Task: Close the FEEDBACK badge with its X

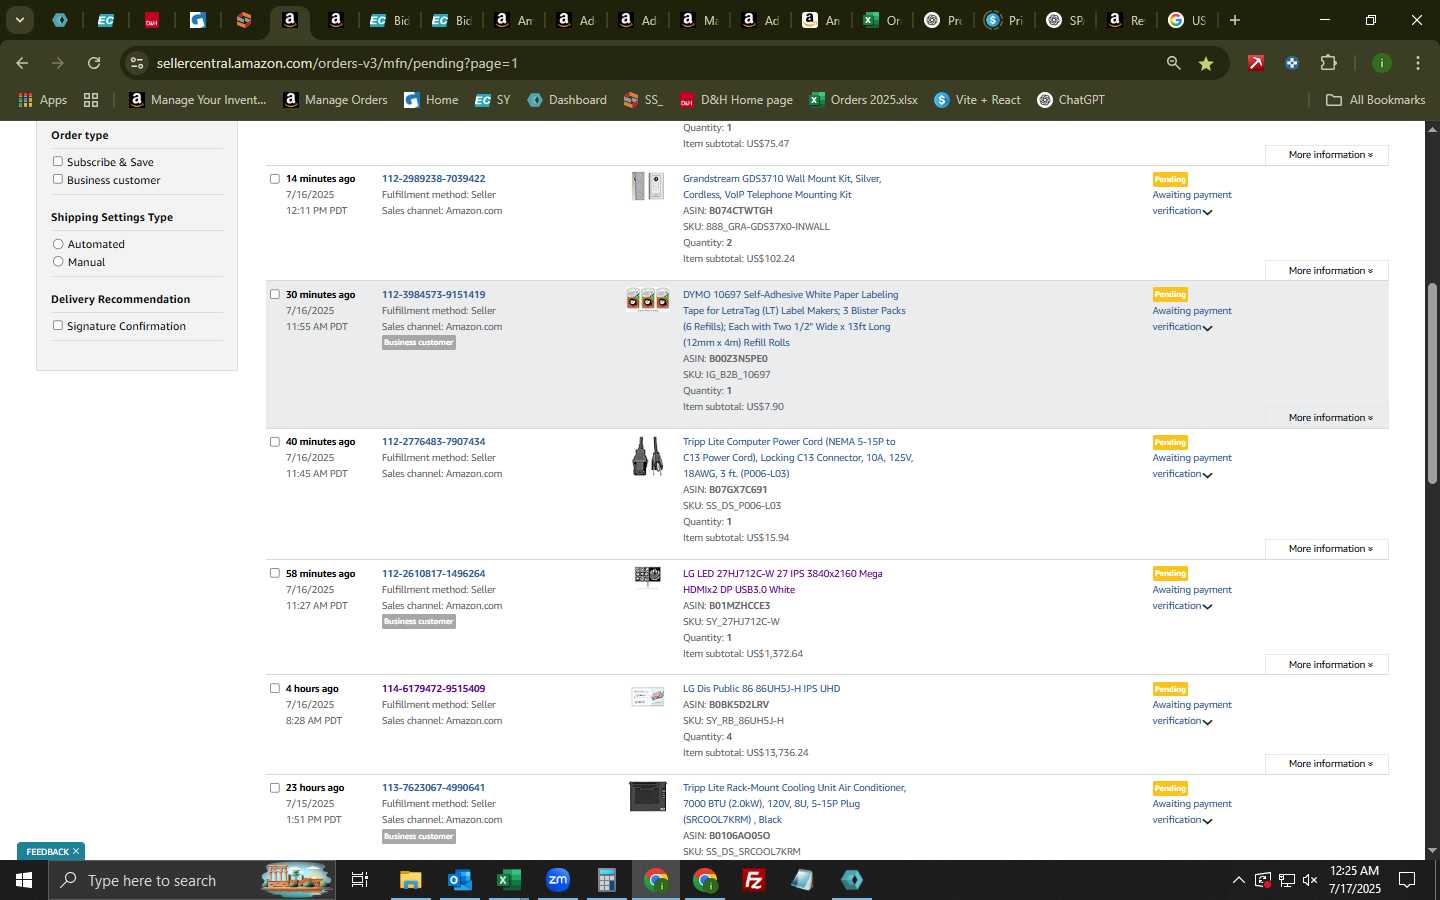Action: (75, 851)
